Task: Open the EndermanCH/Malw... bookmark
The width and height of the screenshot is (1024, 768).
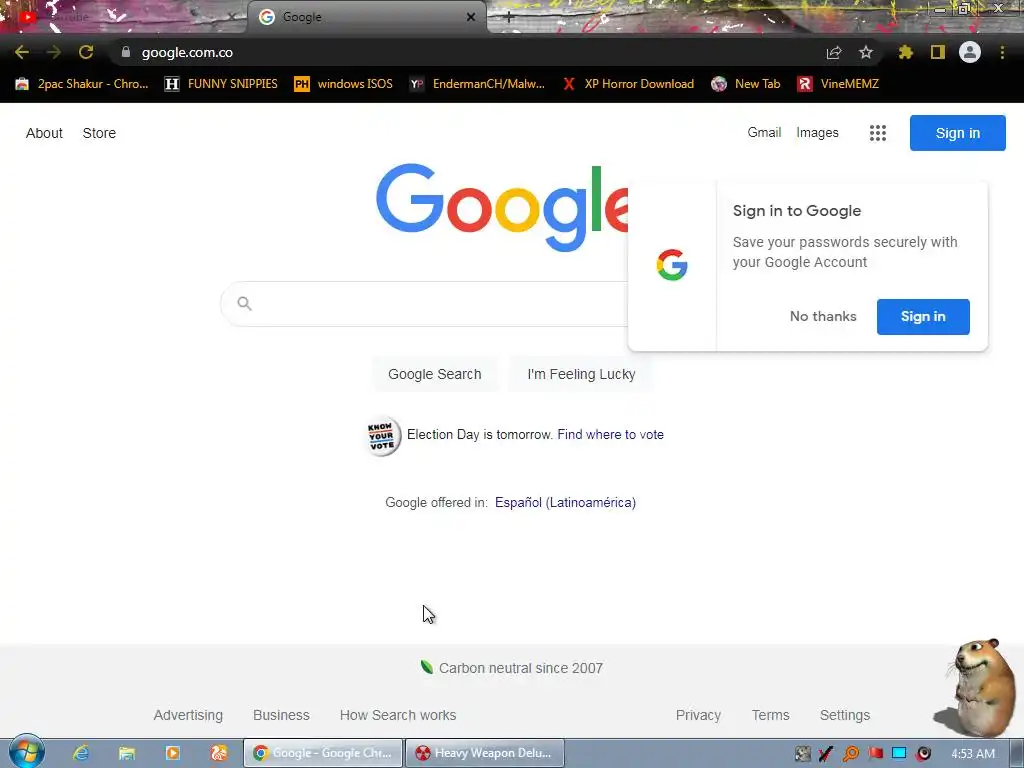Action: (x=477, y=84)
